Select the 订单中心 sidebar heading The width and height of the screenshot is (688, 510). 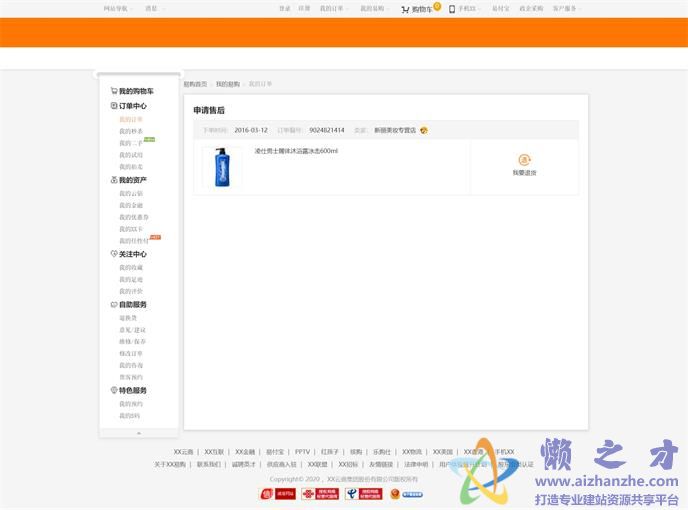pyautogui.click(x=133, y=106)
